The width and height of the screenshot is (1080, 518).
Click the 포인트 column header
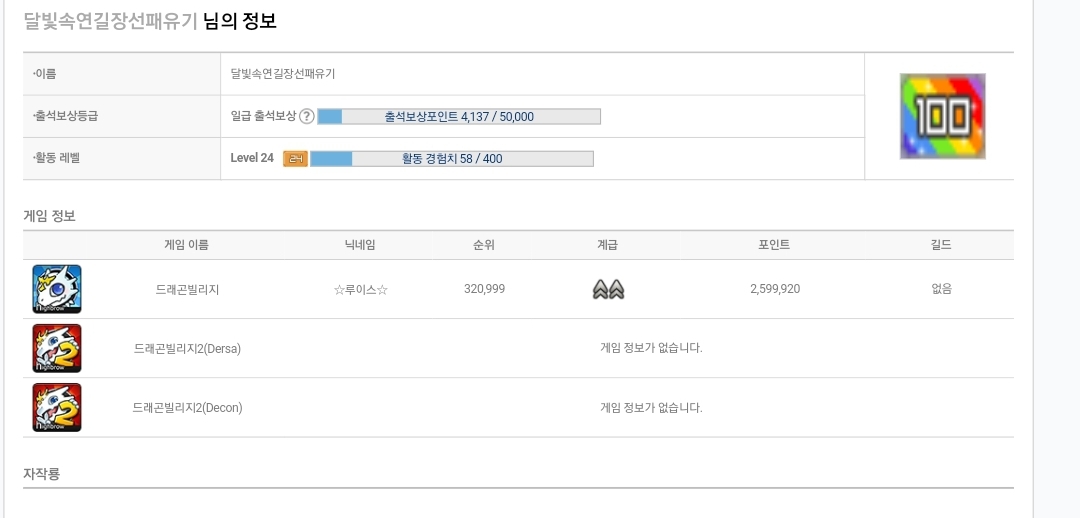774,245
